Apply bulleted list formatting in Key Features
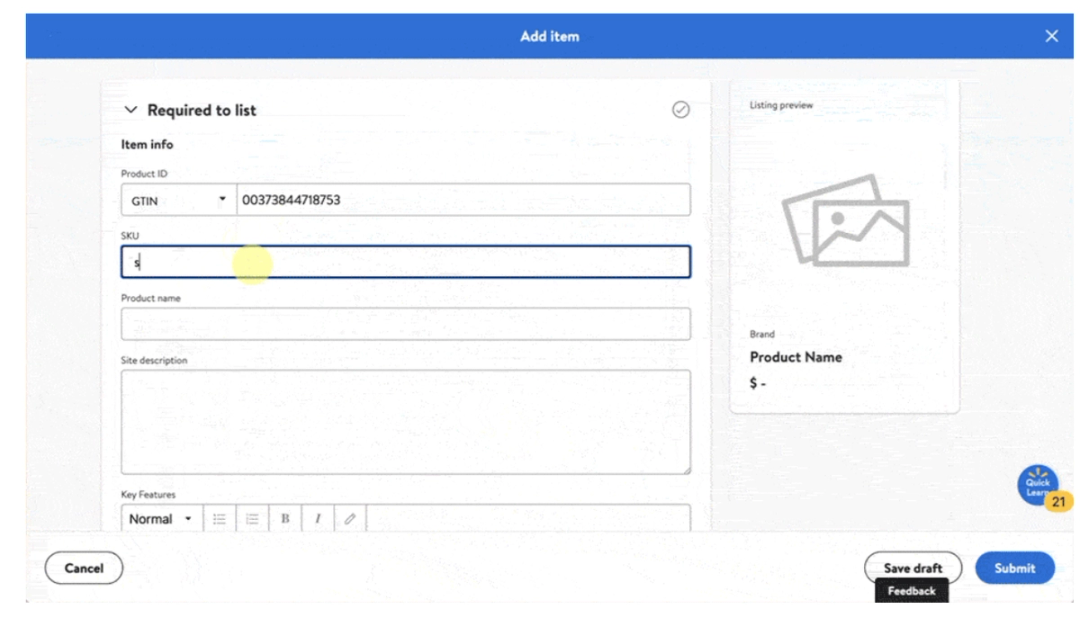Image resolution: width=1080 pixels, height=618 pixels. point(221,518)
